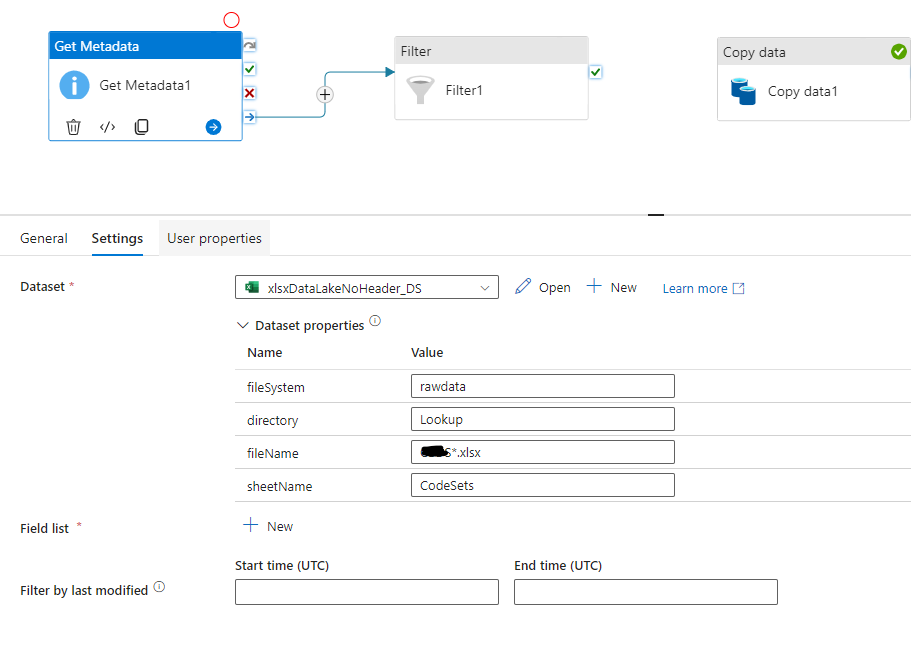The image size is (911, 661).
Task: Click the Start time UTC input field
Action: (366, 591)
